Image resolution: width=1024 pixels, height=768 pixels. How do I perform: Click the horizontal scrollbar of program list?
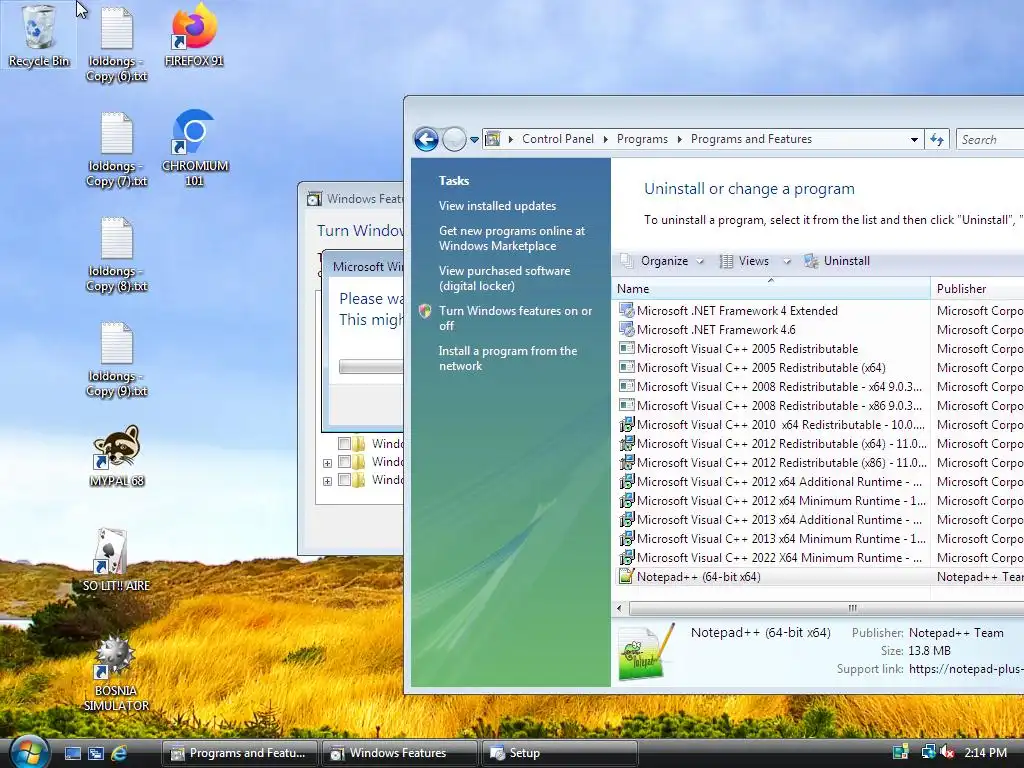pos(827,608)
